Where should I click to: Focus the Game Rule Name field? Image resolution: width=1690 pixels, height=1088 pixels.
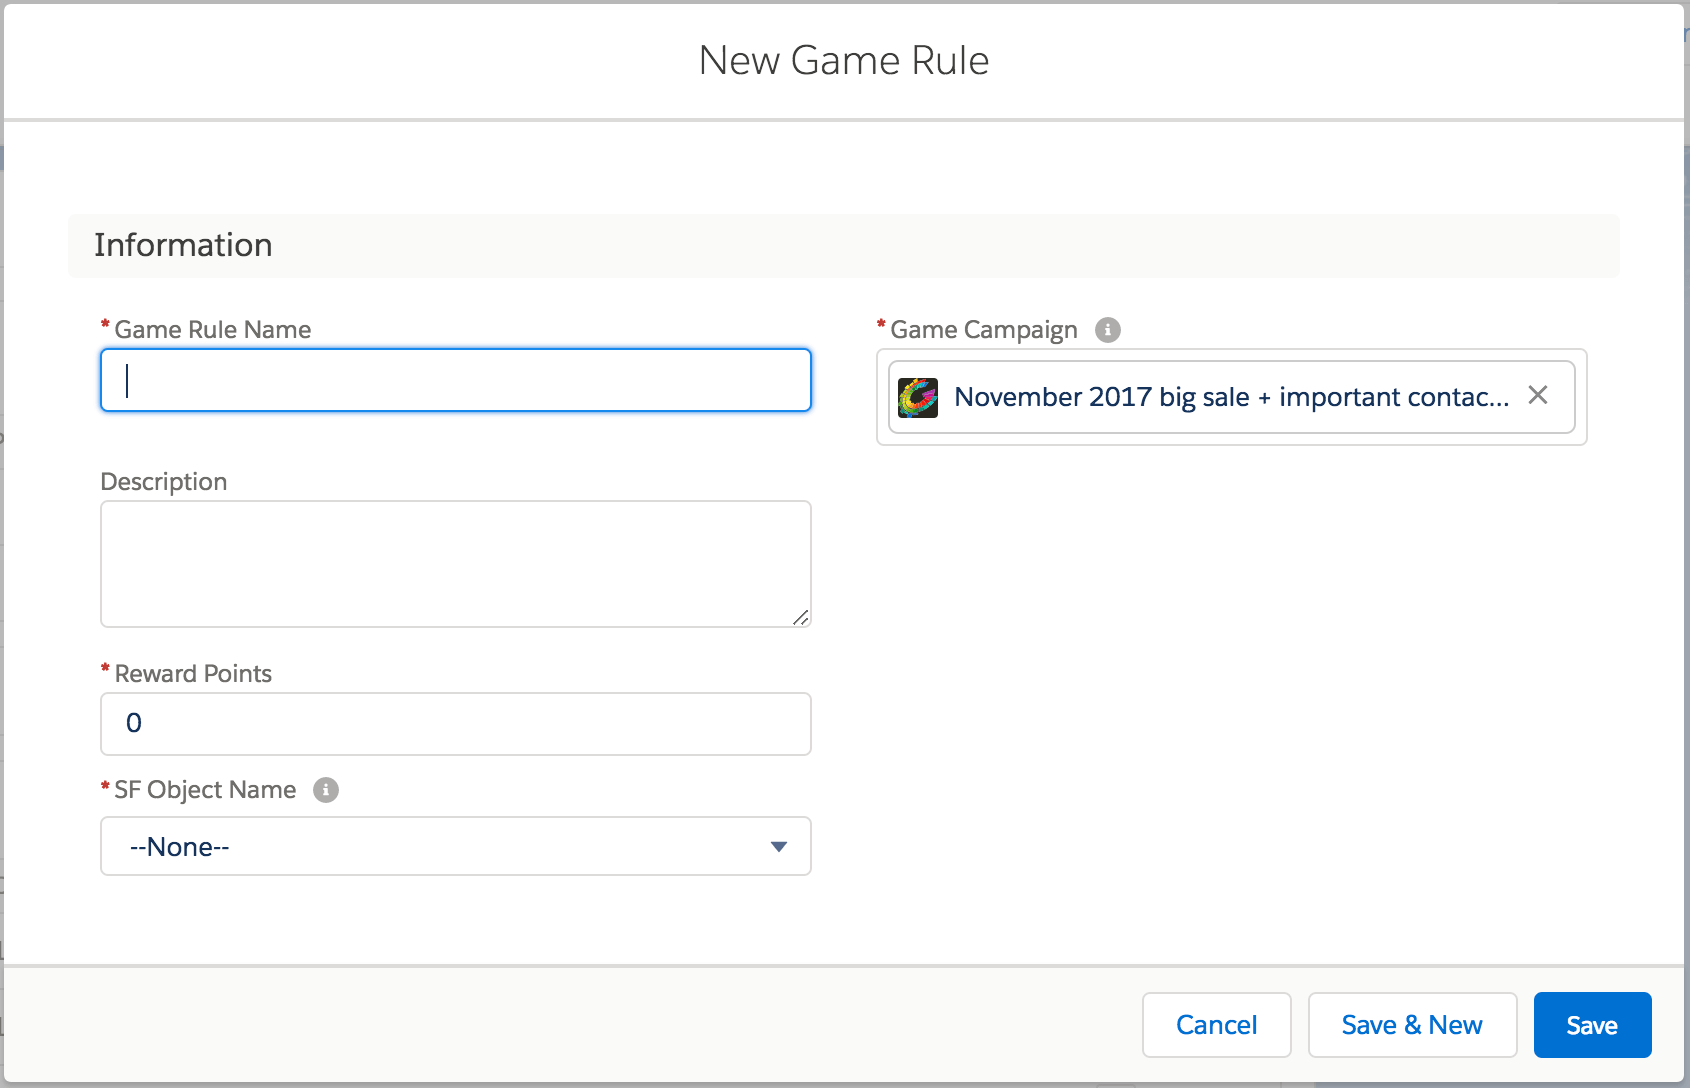(456, 380)
